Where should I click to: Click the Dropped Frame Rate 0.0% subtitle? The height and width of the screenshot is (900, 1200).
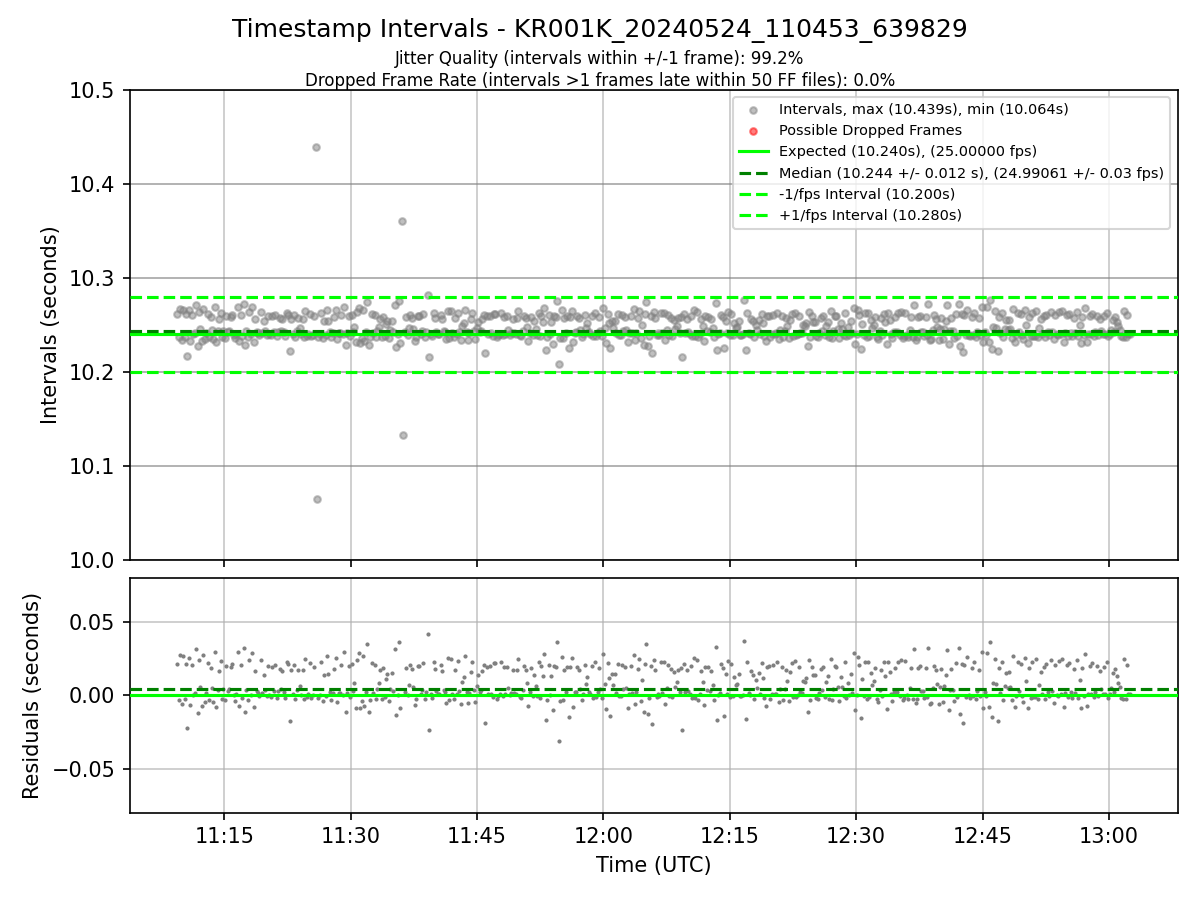(599, 80)
